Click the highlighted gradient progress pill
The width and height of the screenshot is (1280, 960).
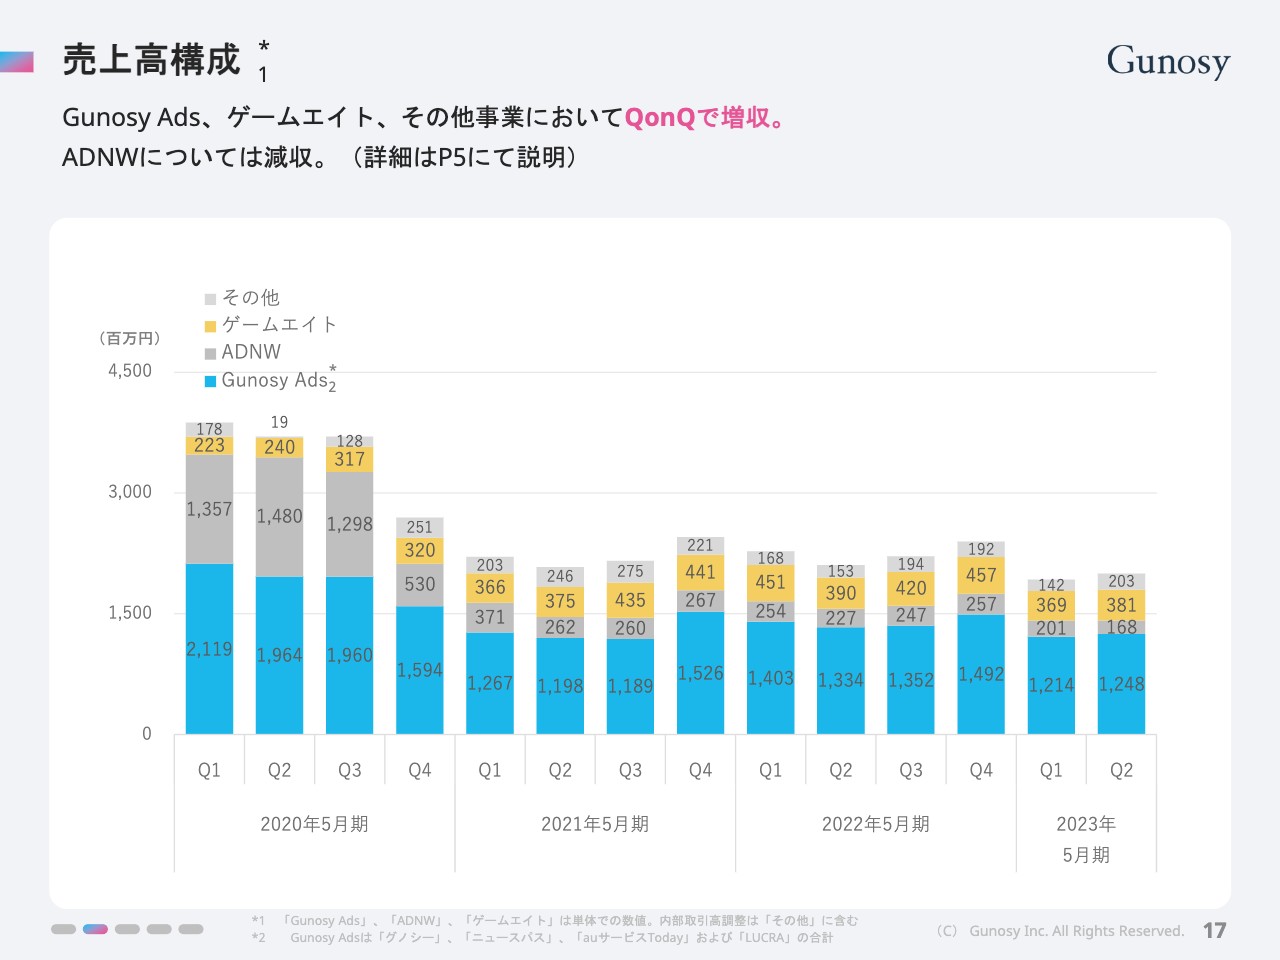click(95, 929)
